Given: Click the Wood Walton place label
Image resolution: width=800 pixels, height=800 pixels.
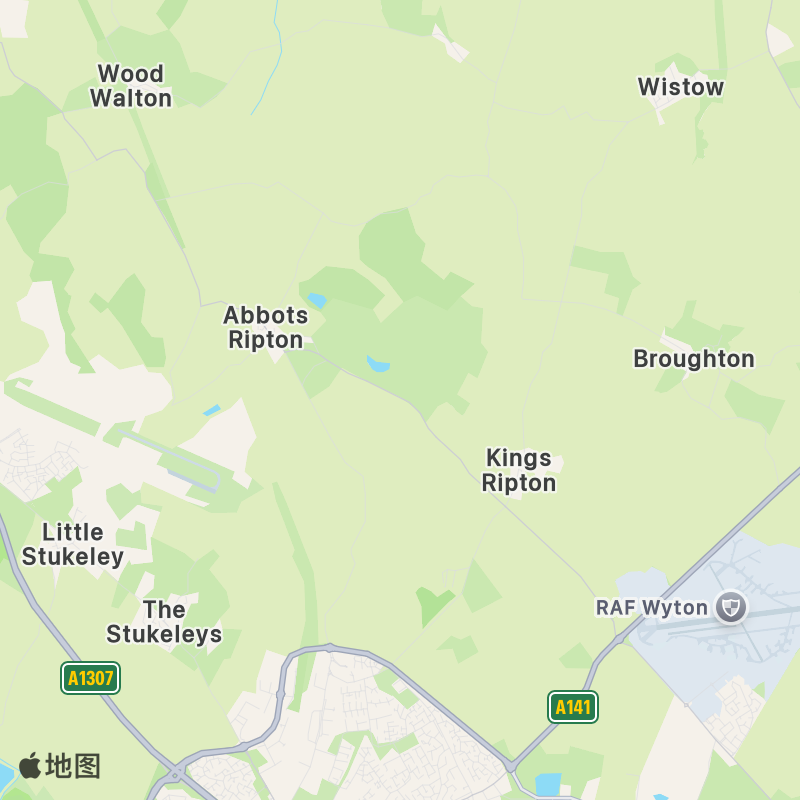Looking at the screenshot, I should [131, 86].
